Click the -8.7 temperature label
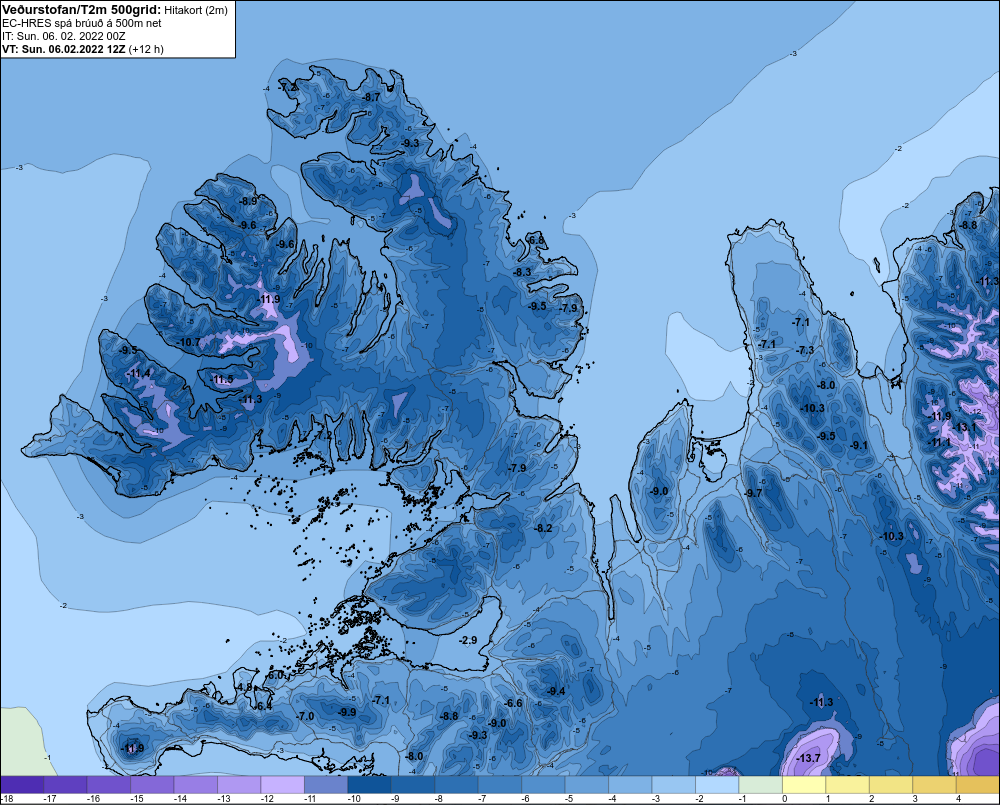This screenshot has height=805, width=1000. click(x=371, y=97)
